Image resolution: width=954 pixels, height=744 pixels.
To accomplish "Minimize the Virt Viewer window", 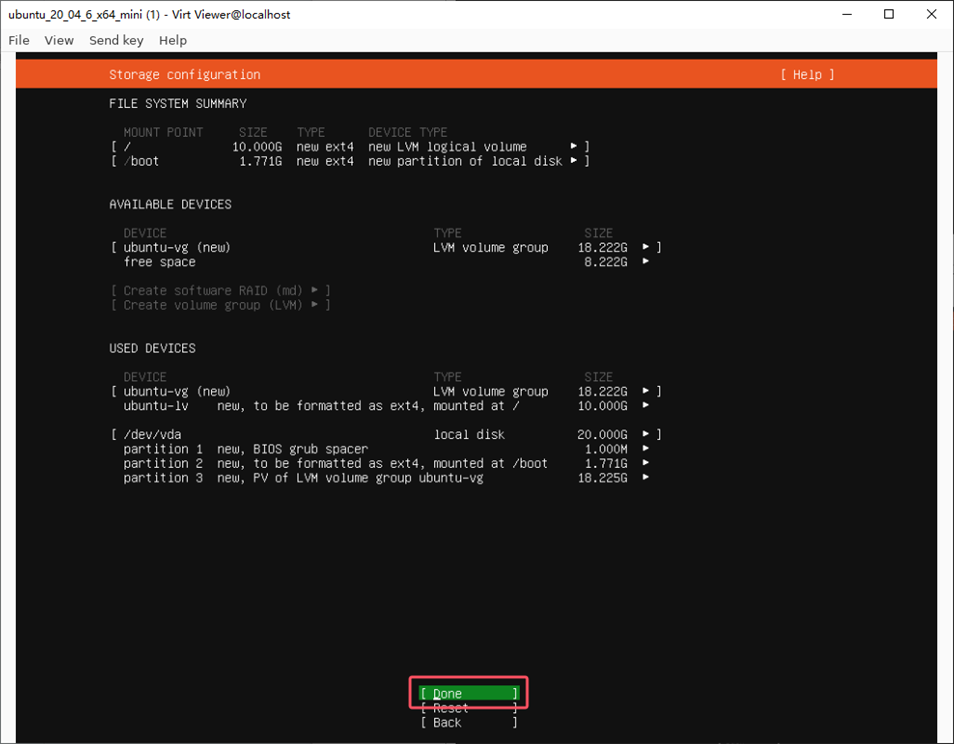I will (x=846, y=14).
